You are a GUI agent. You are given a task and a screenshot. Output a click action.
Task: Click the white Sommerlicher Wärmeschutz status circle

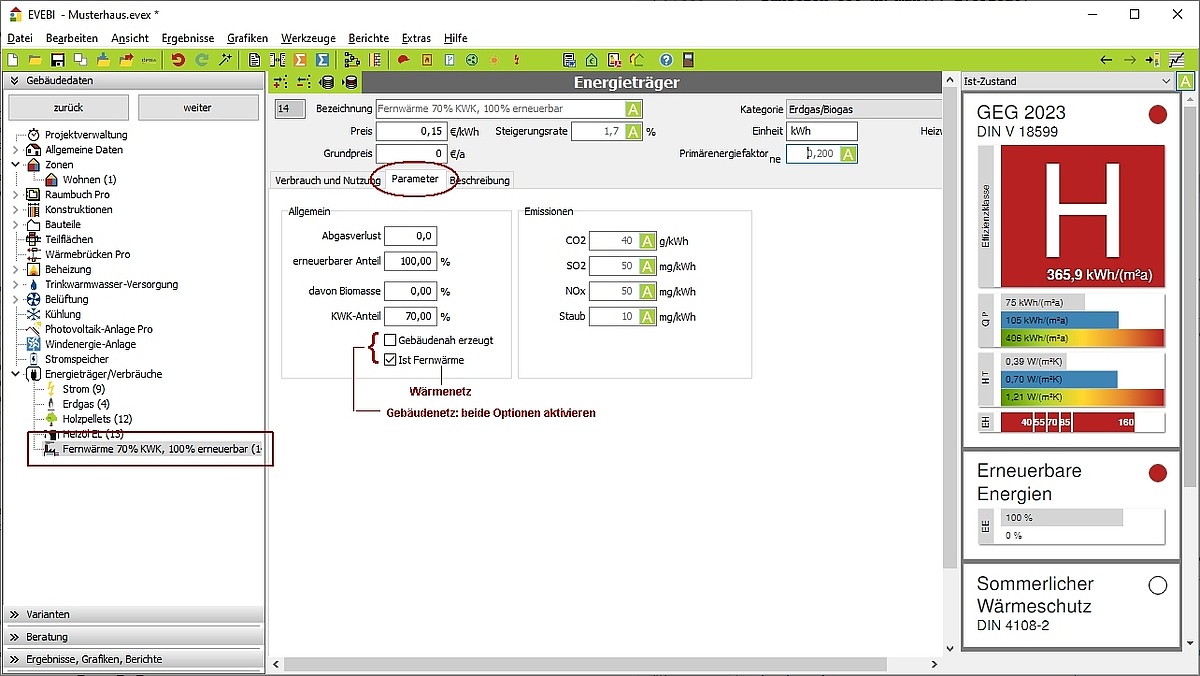(1158, 586)
